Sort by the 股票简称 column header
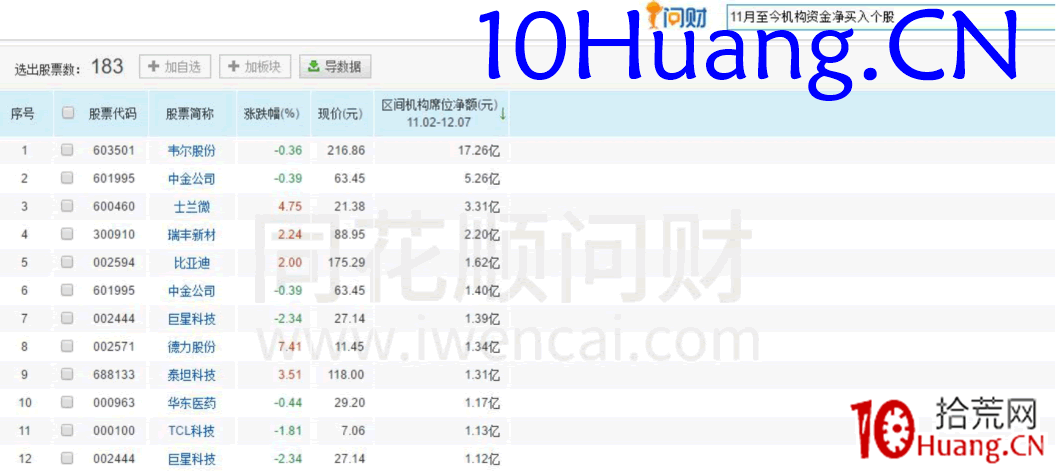 tap(190, 114)
